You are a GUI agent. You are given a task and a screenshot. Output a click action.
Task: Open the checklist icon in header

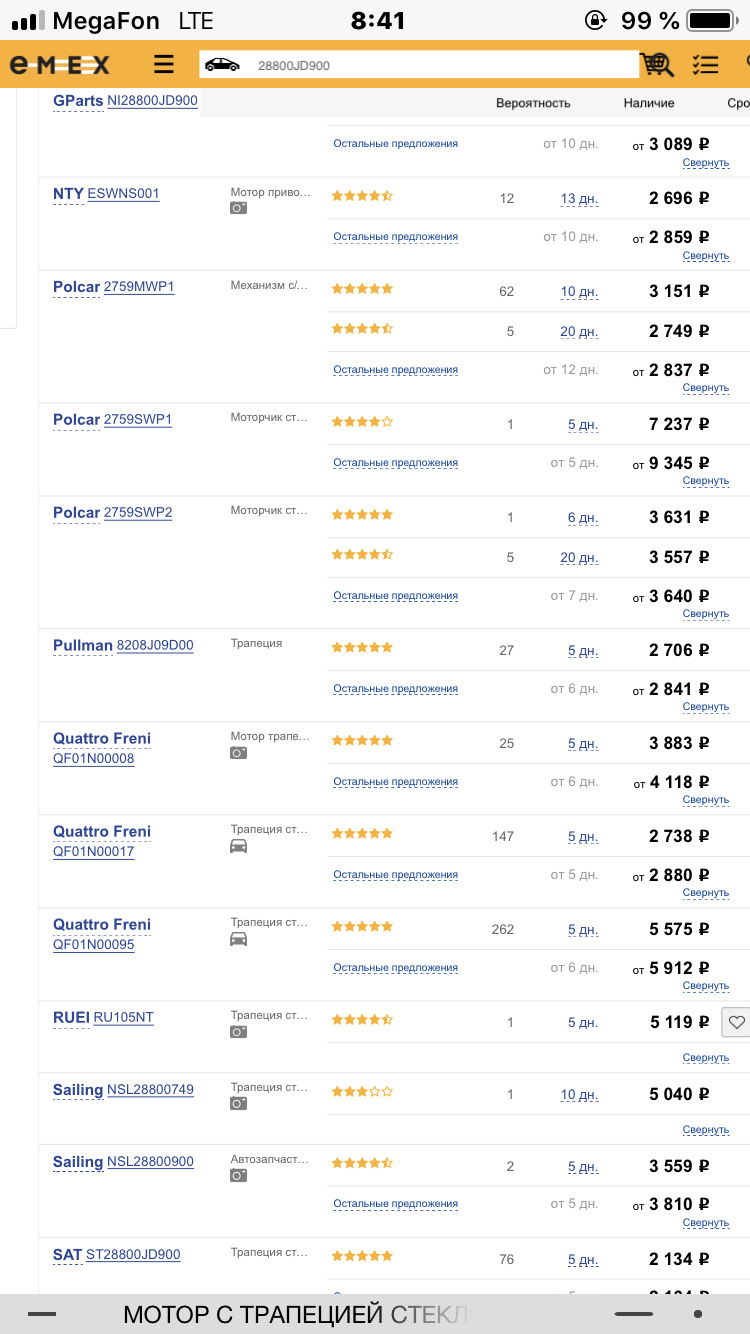(705, 65)
